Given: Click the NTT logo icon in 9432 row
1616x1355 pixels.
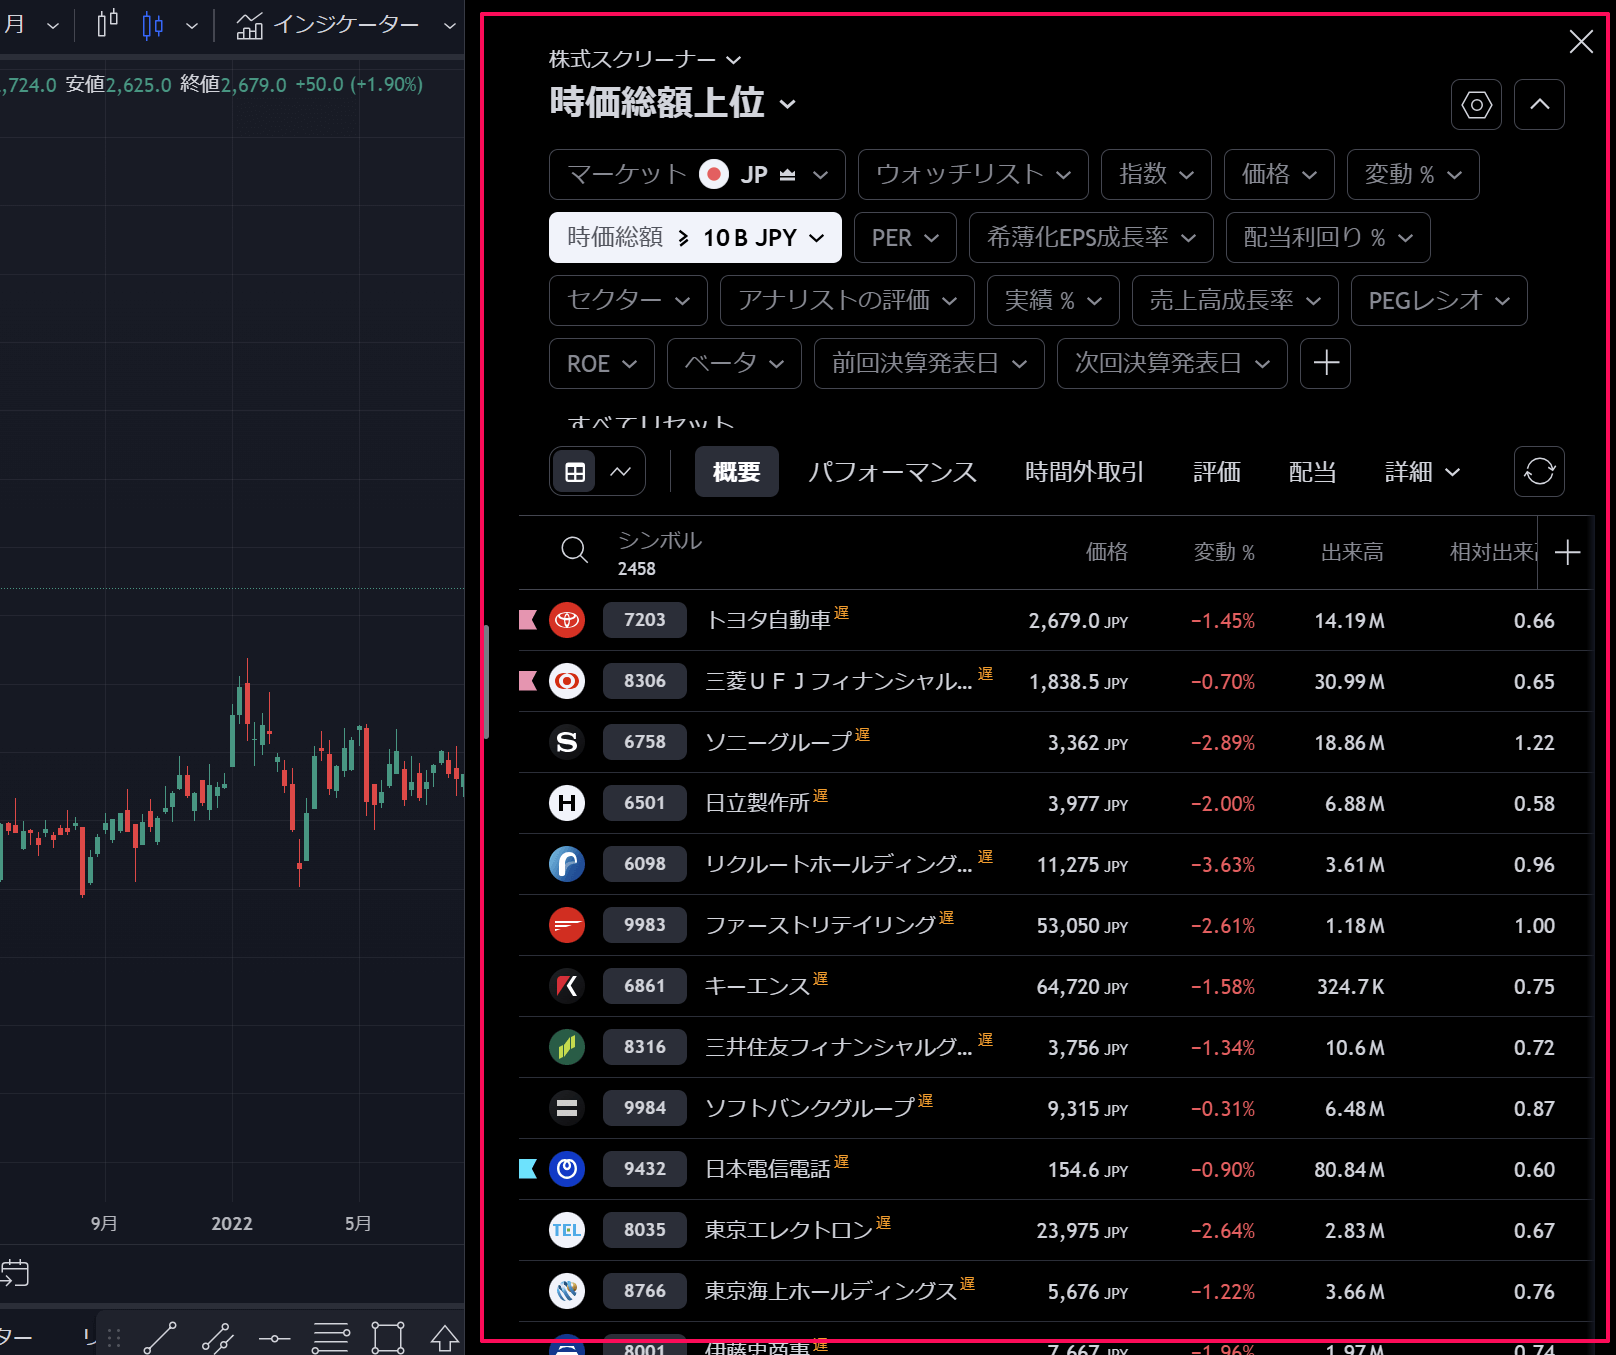Looking at the screenshot, I should (567, 1169).
